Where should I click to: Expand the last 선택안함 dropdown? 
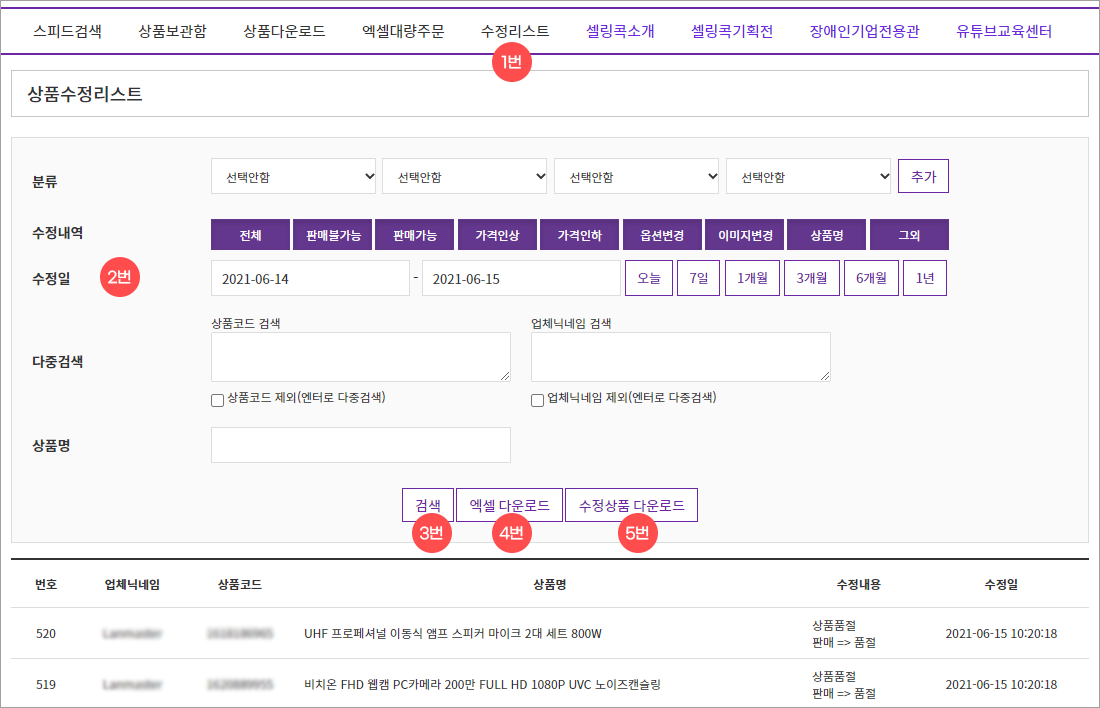point(808,175)
